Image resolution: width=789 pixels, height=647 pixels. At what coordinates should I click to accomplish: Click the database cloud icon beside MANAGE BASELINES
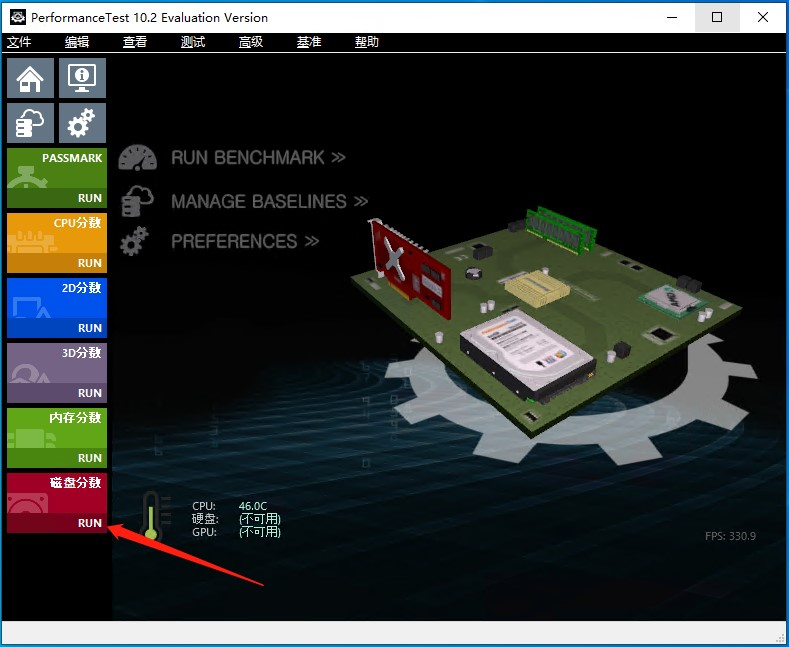click(x=137, y=201)
